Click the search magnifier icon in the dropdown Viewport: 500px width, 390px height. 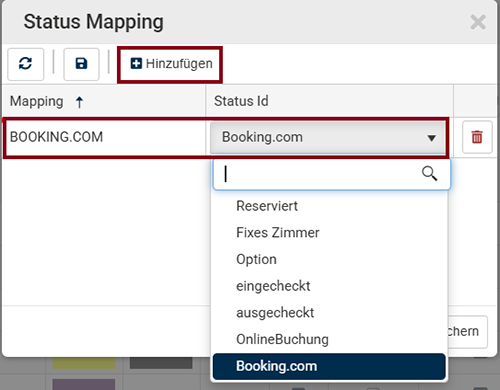pos(429,174)
